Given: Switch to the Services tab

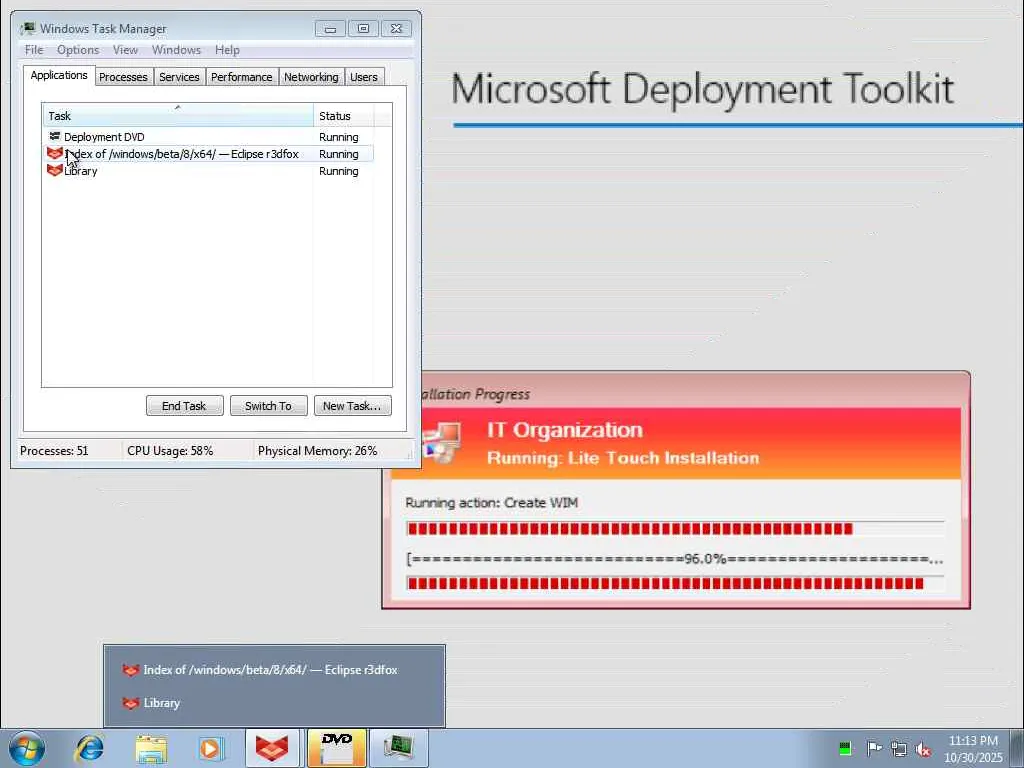Looking at the screenshot, I should pyautogui.click(x=179, y=77).
